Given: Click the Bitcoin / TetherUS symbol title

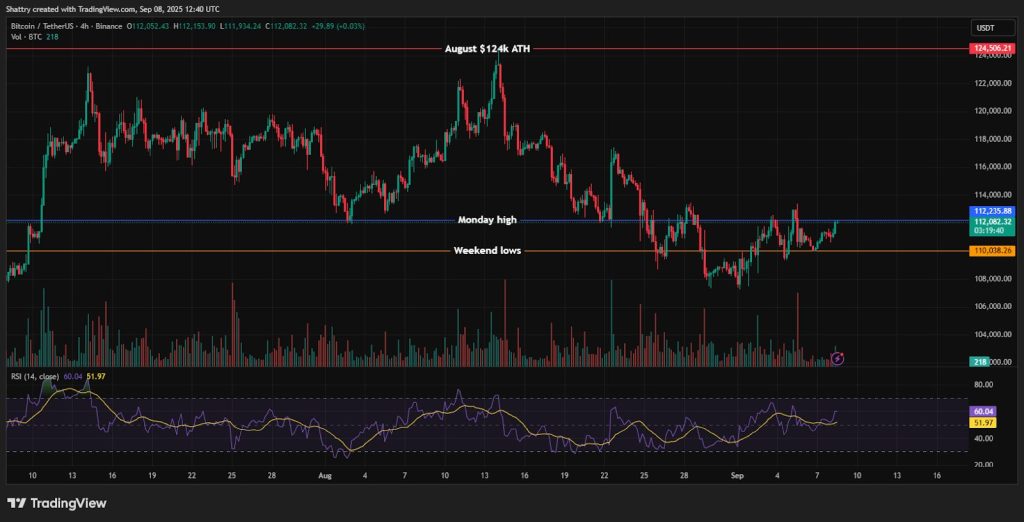Looking at the screenshot, I should (42, 26).
